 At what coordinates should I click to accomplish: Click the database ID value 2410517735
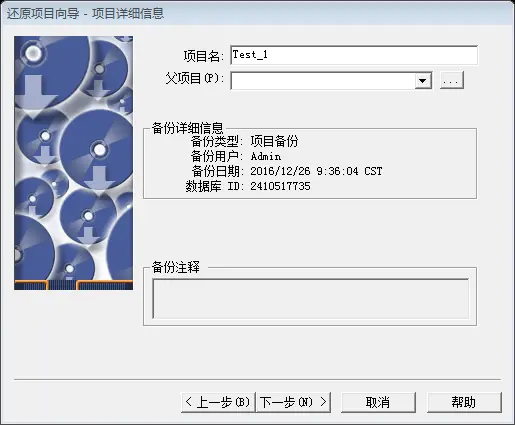[280, 186]
